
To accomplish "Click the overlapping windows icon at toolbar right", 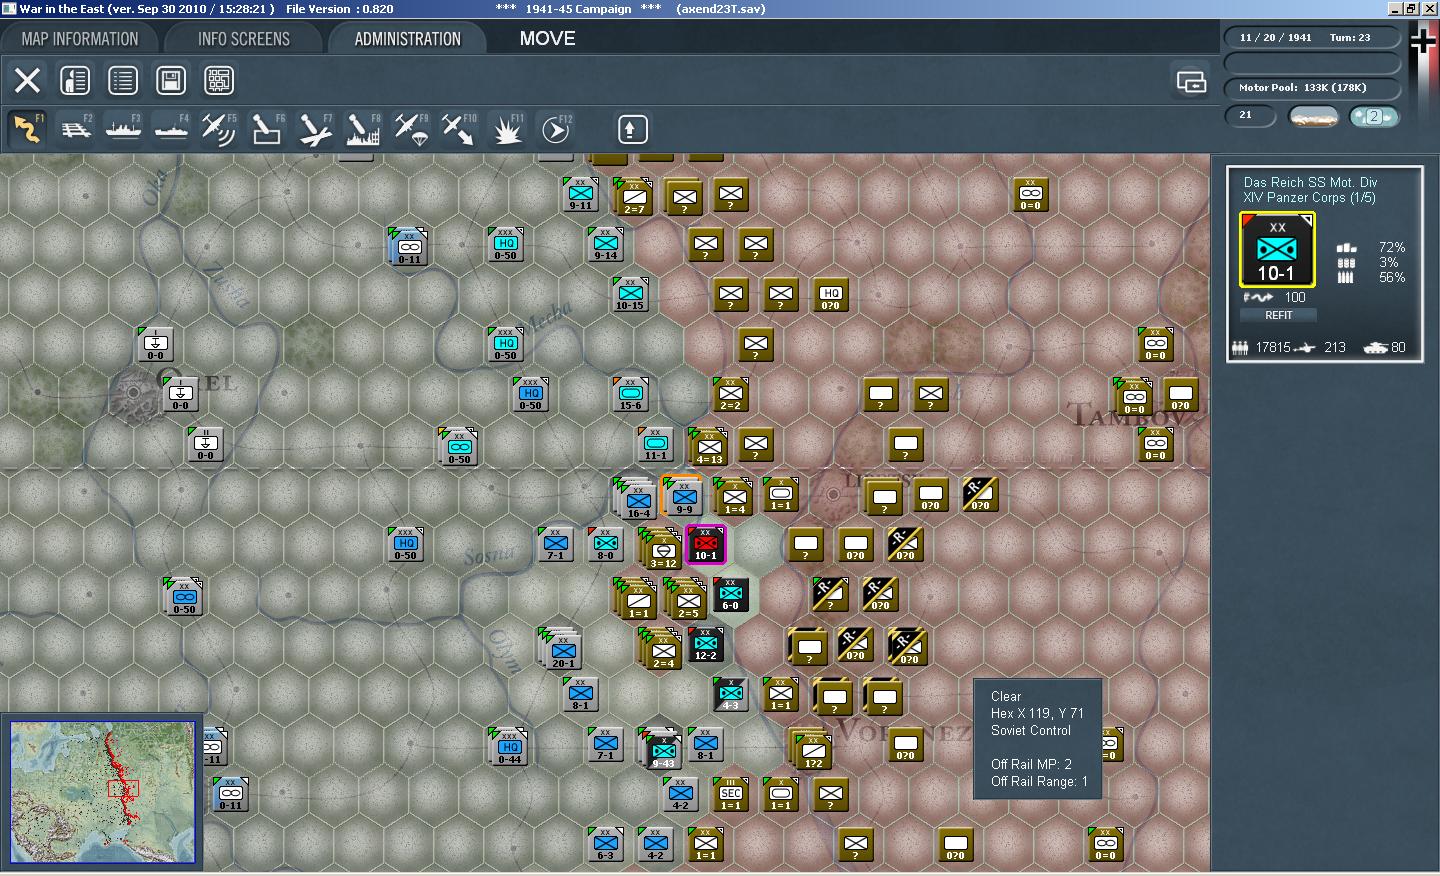I will click(x=1191, y=81).
